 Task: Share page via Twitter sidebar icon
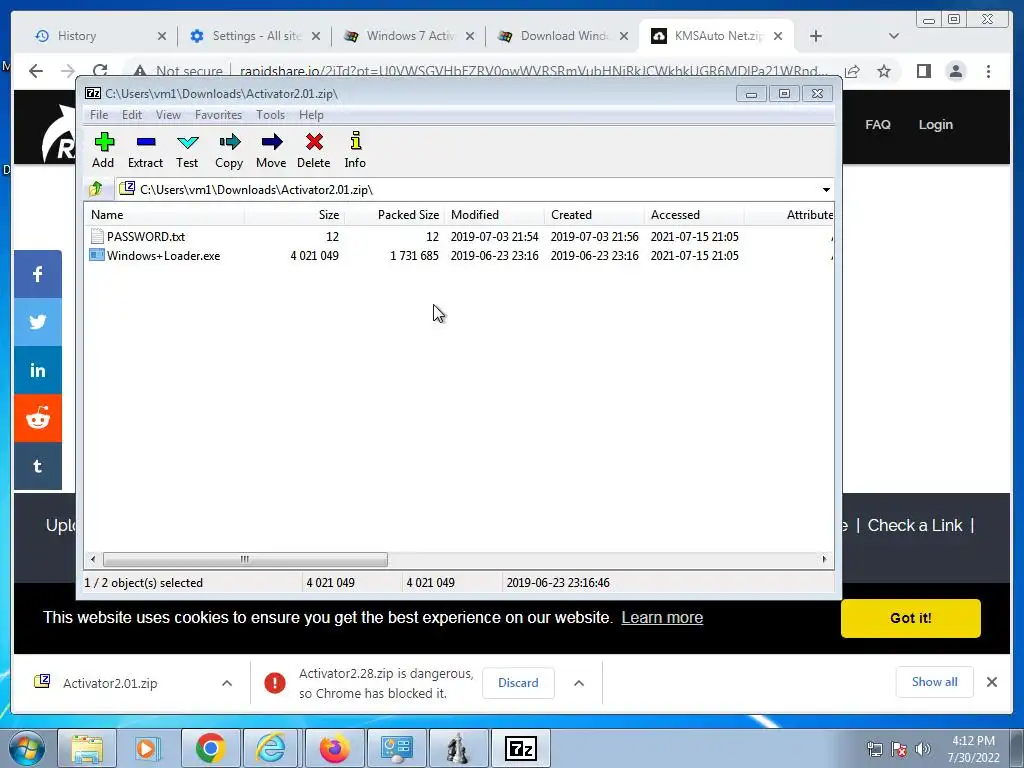coord(38,322)
